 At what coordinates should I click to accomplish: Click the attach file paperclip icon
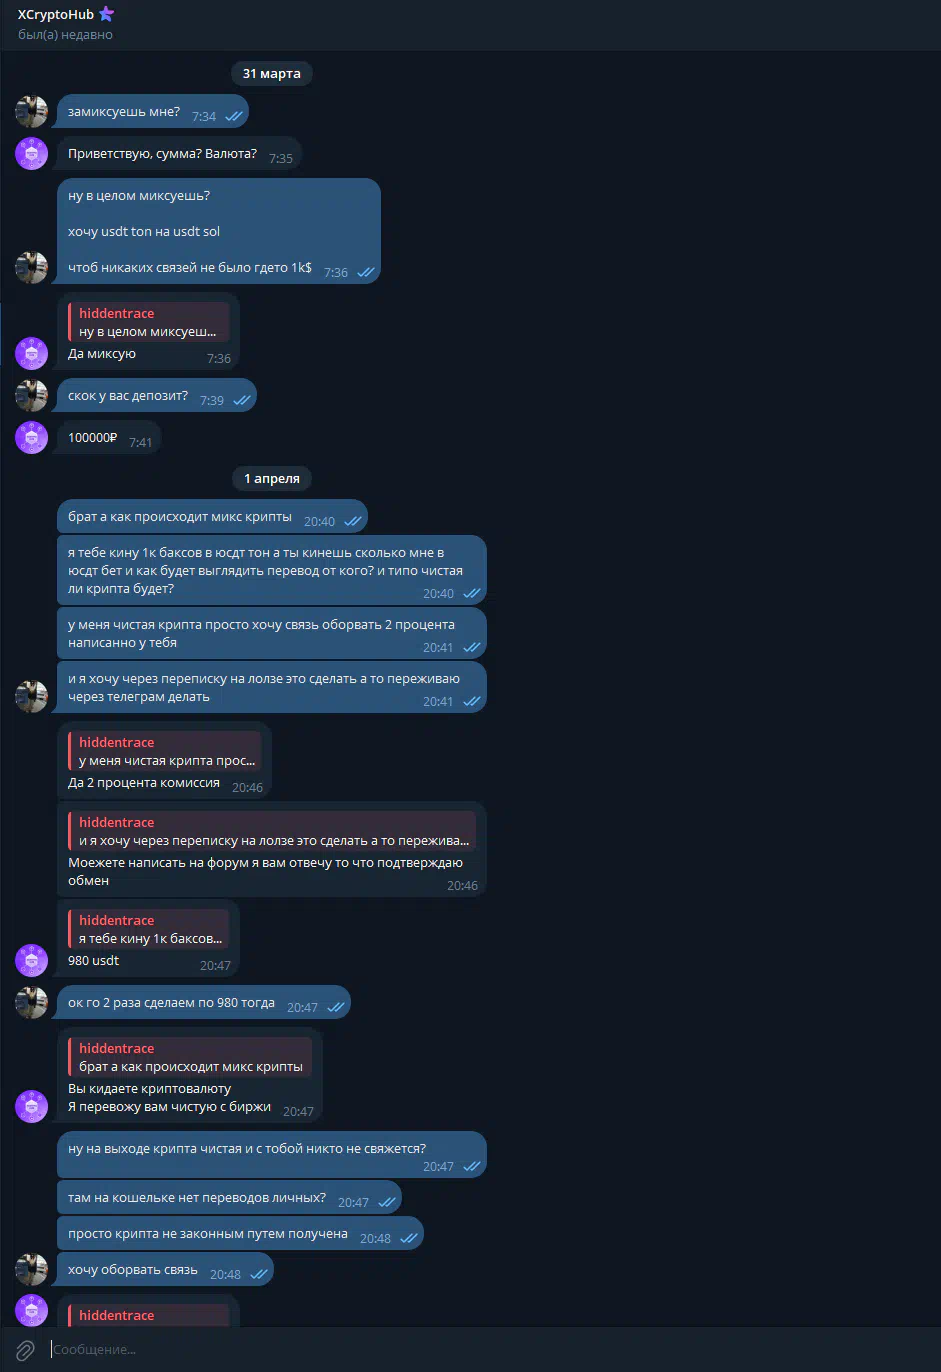click(25, 1349)
